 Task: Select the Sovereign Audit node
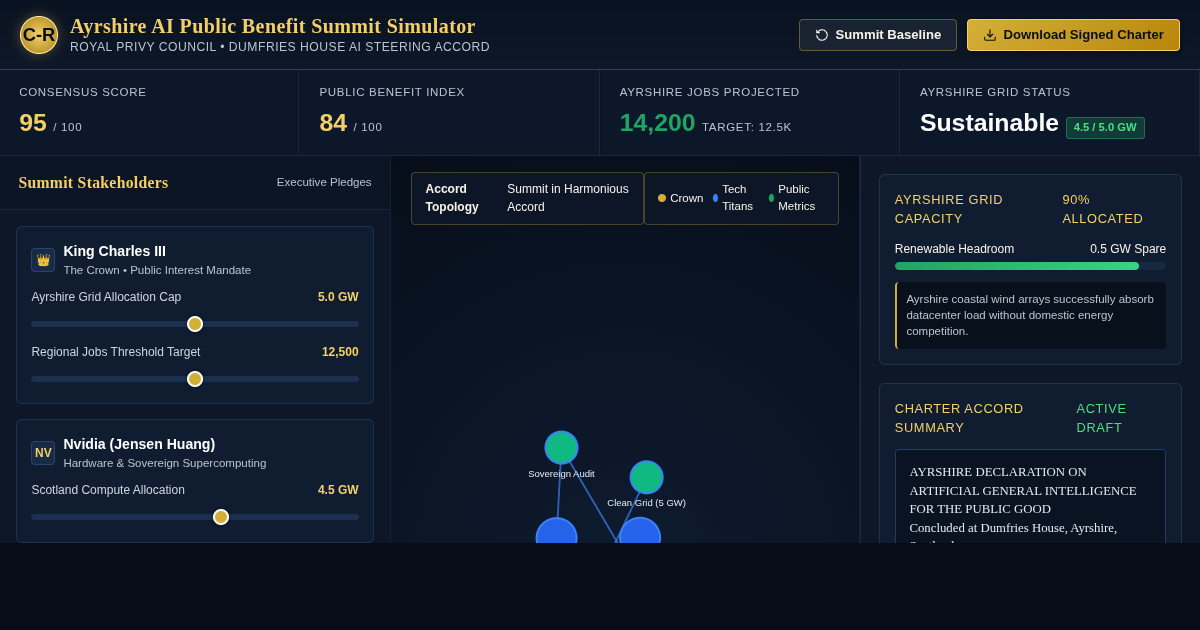tap(561, 447)
